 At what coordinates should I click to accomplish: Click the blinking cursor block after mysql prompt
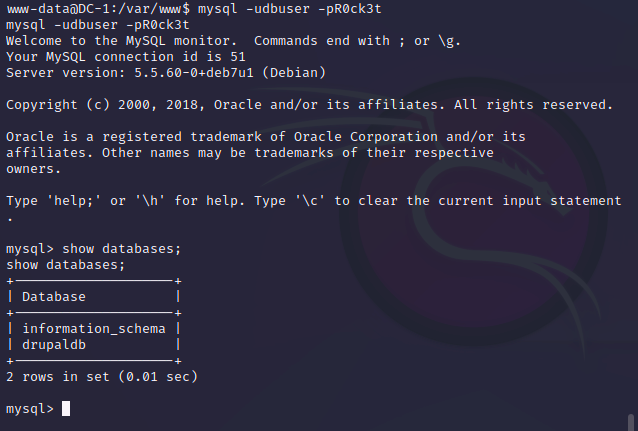[x=66, y=409]
